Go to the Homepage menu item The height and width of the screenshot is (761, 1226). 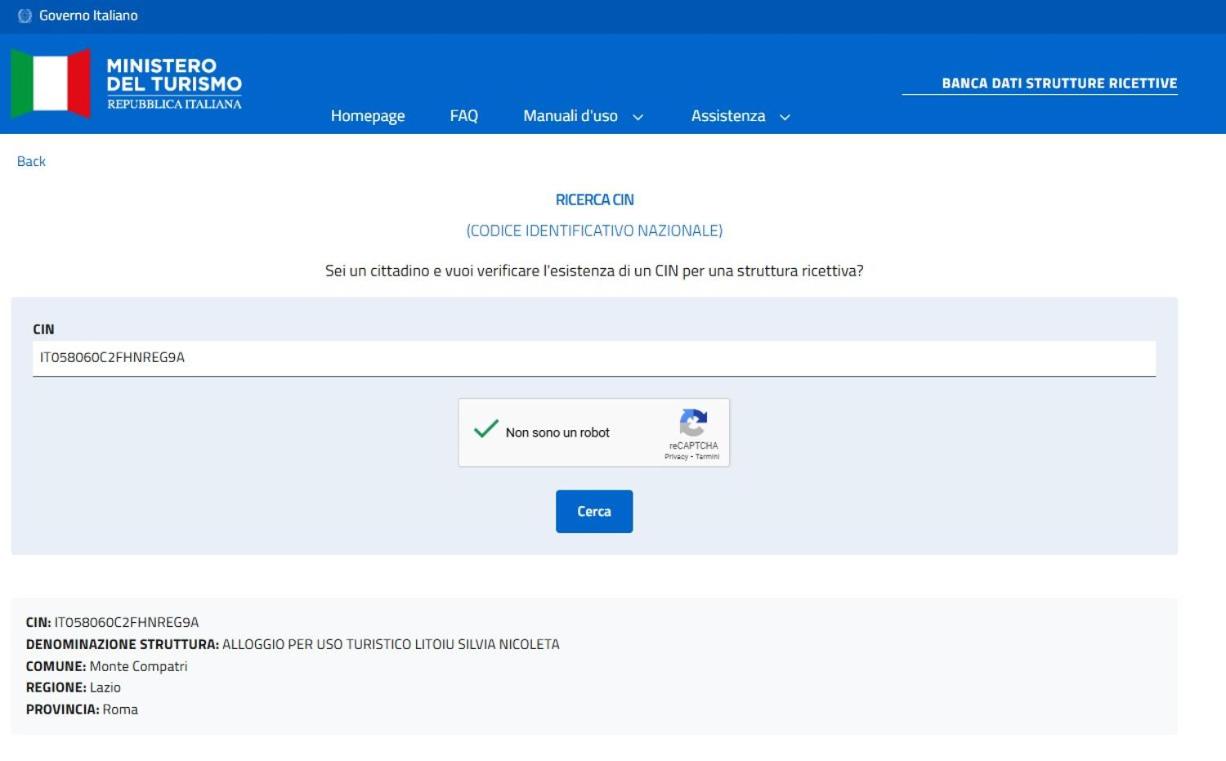368,116
